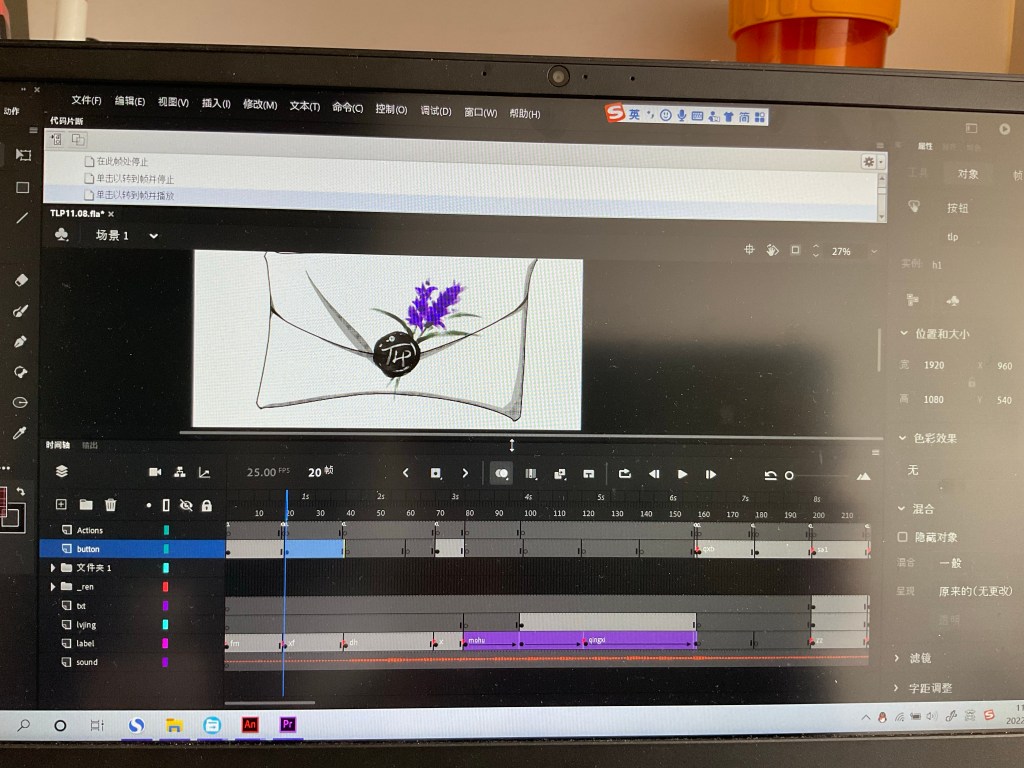Screen dimensions: 1024x768
Task: Pick the Eyedropper tool
Action: pos(20,433)
